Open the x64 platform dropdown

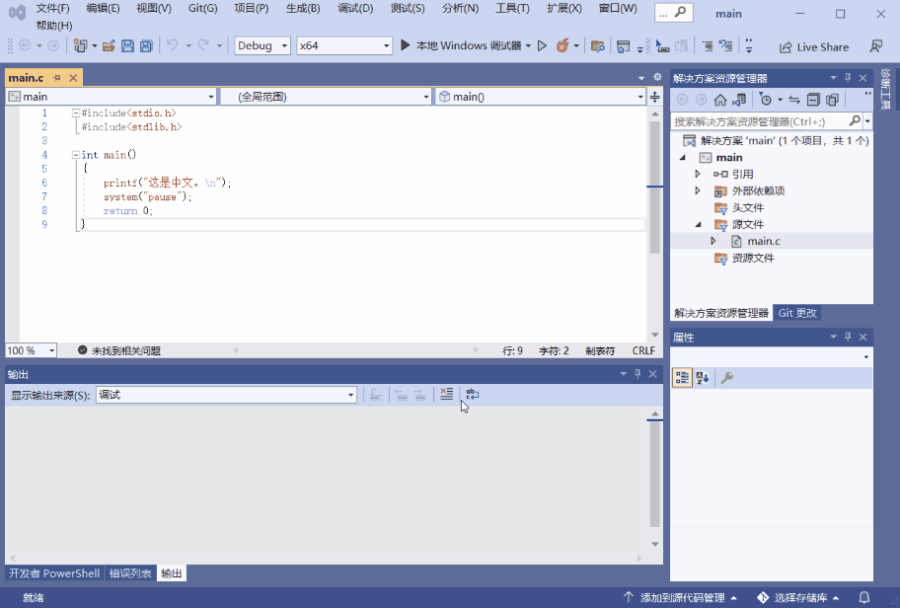[x=344, y=46]
